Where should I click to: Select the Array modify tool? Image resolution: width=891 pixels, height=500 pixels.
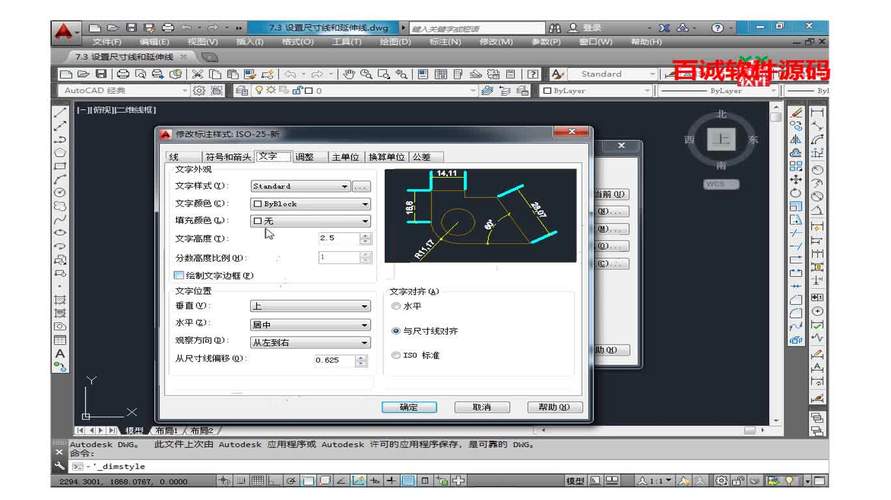click(x=796, y=166)
